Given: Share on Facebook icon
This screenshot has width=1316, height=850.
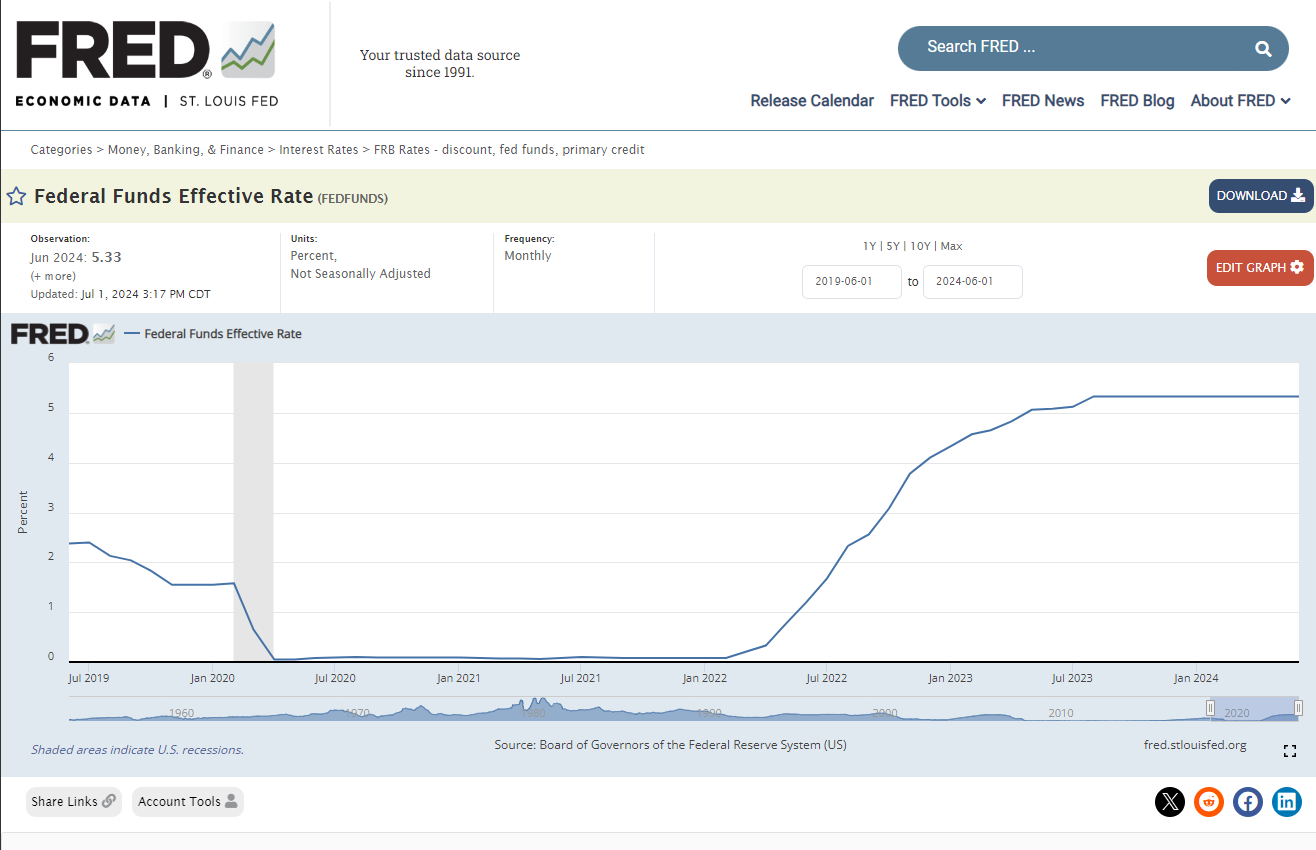Looking at the screenshot, I should 1248,801.
